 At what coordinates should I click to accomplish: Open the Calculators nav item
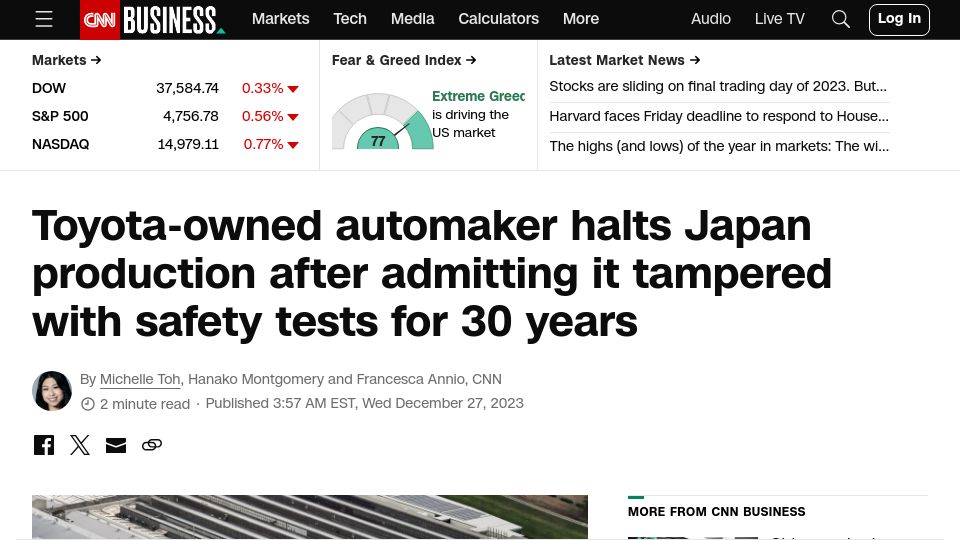click(498, 19)
